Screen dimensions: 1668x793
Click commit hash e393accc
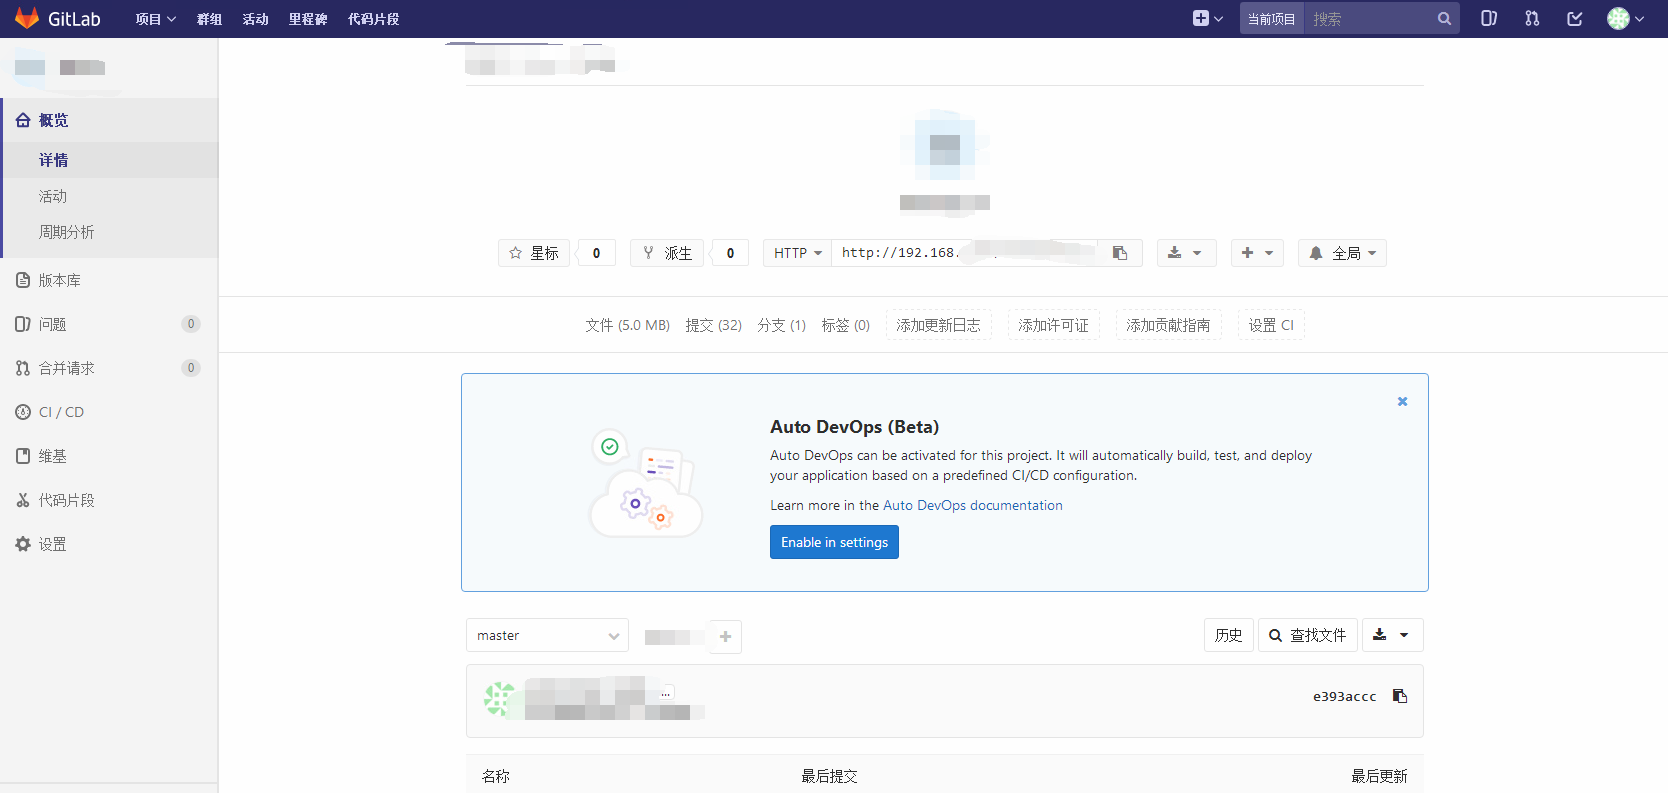1344,696
